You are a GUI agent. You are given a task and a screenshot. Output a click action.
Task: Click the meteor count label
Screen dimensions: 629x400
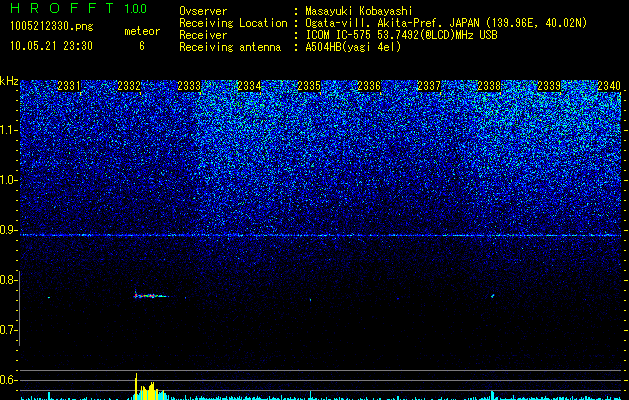[x=142, y=31]
